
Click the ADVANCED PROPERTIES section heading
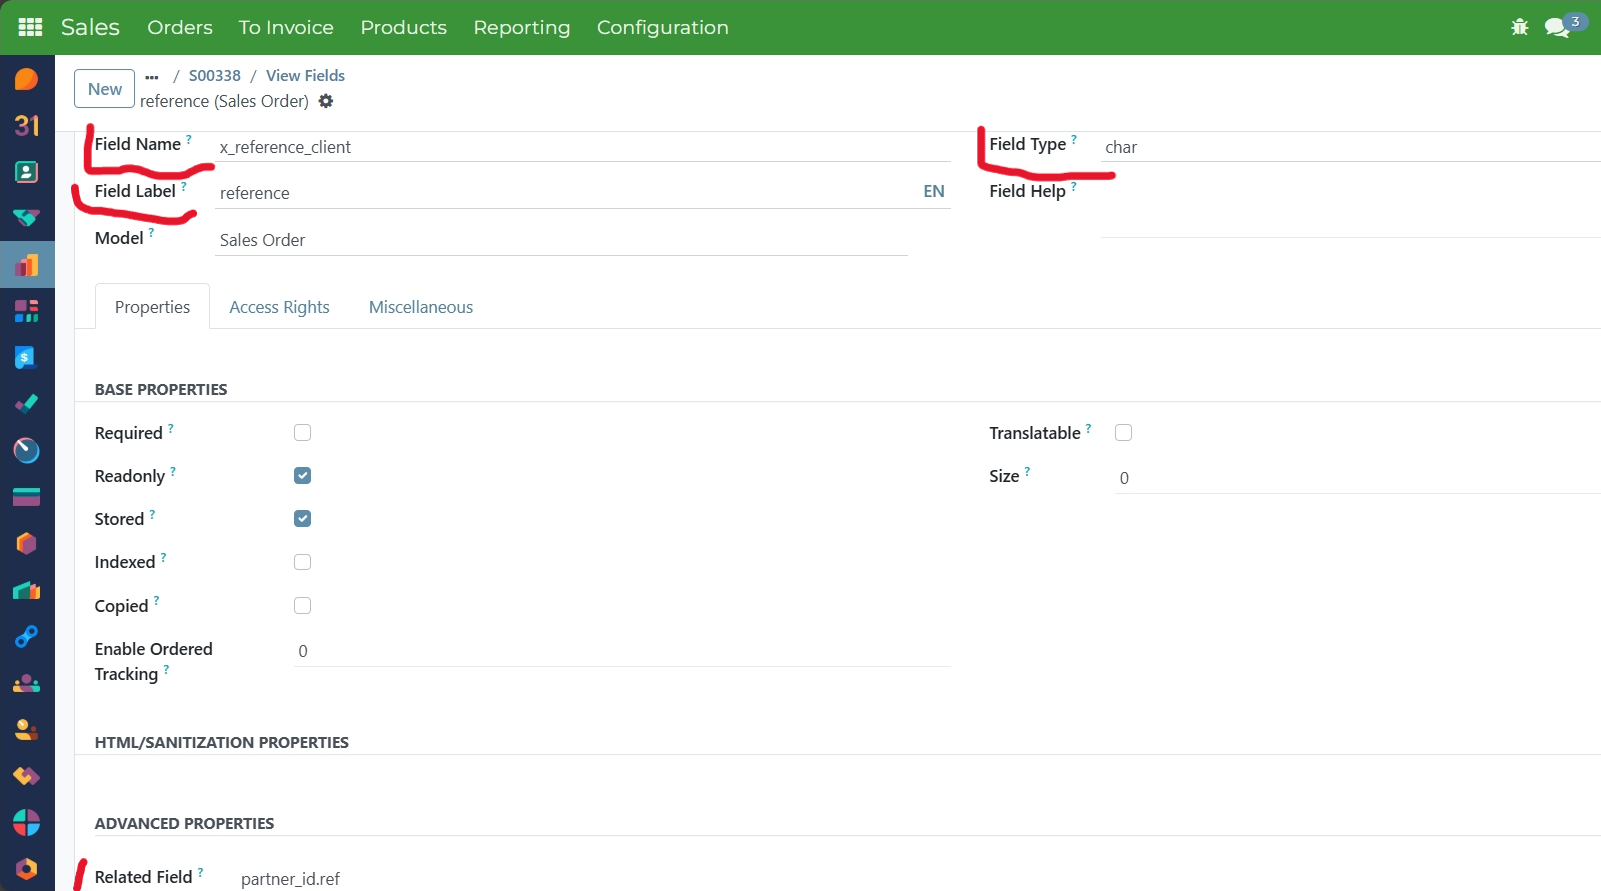pyautogui.click(x=184, y=823)
